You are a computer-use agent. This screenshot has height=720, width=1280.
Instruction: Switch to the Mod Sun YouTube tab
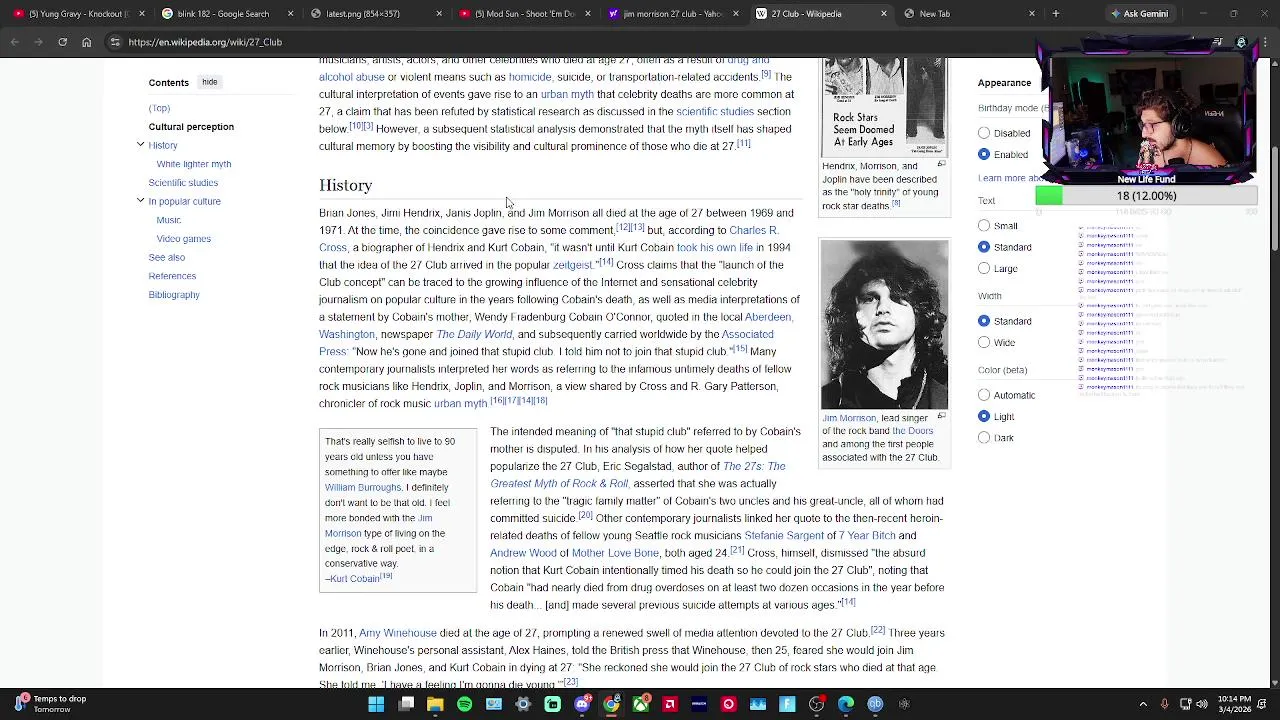pyautogui.click(x=525, y=14)
